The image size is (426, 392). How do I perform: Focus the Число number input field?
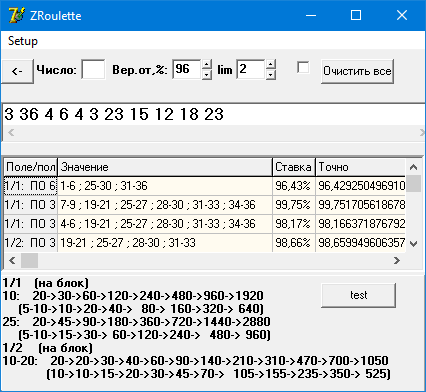[x=93, y=69]
